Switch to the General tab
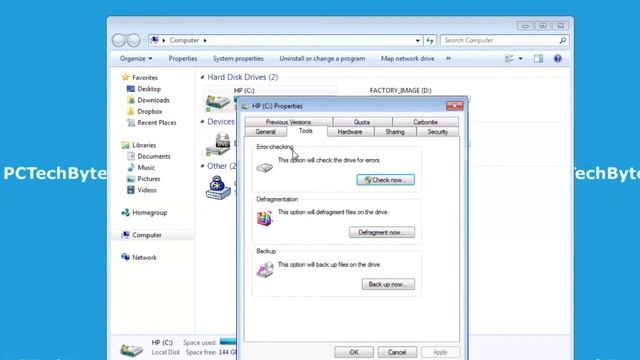Image resolution: width=640 pixels, height=360 pixels. (265, 132)
